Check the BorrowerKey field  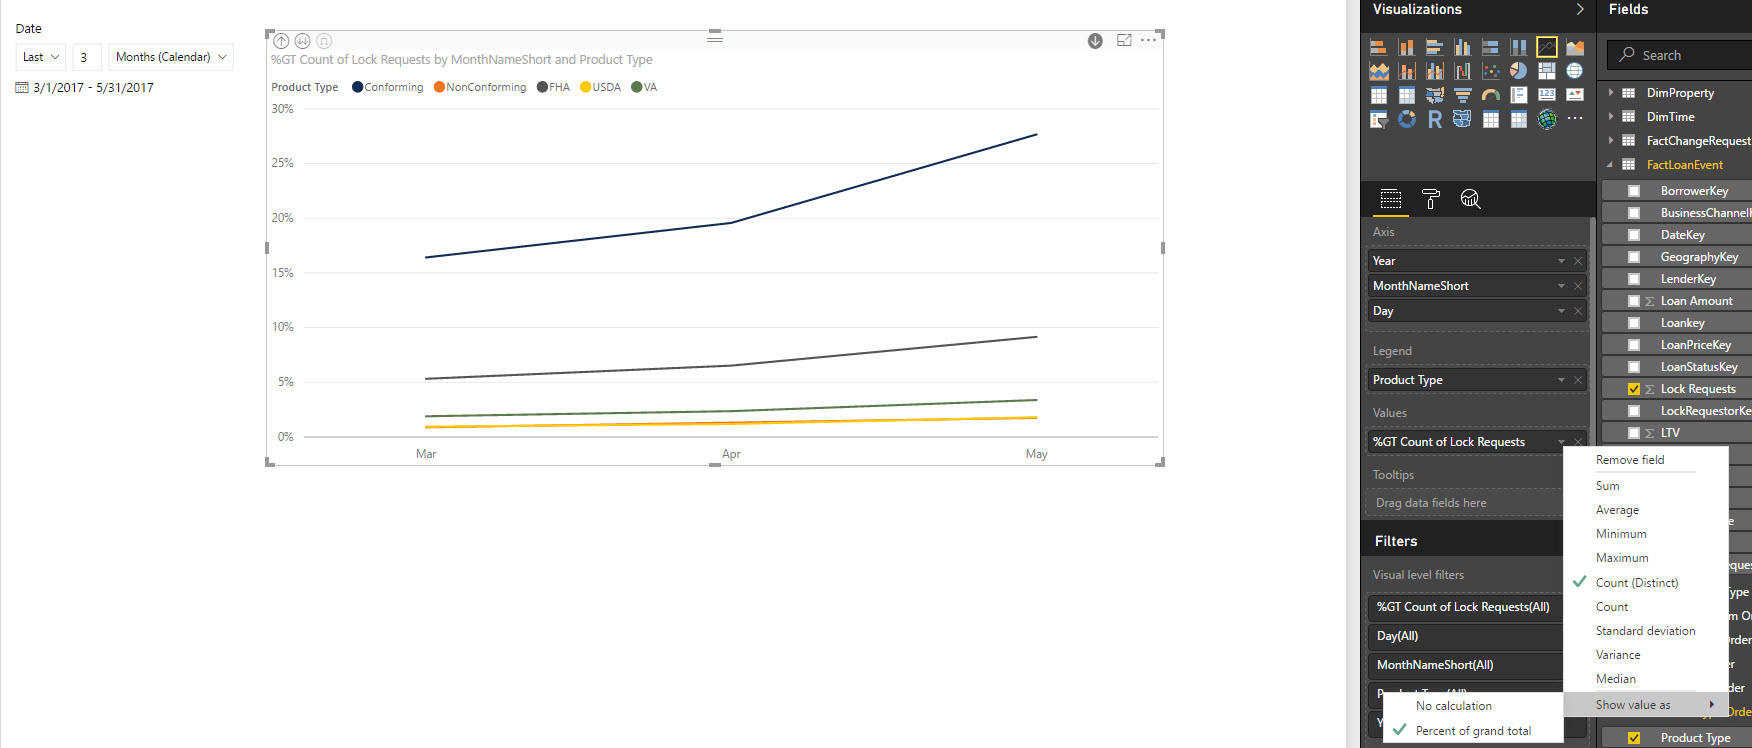point(1634,191)
